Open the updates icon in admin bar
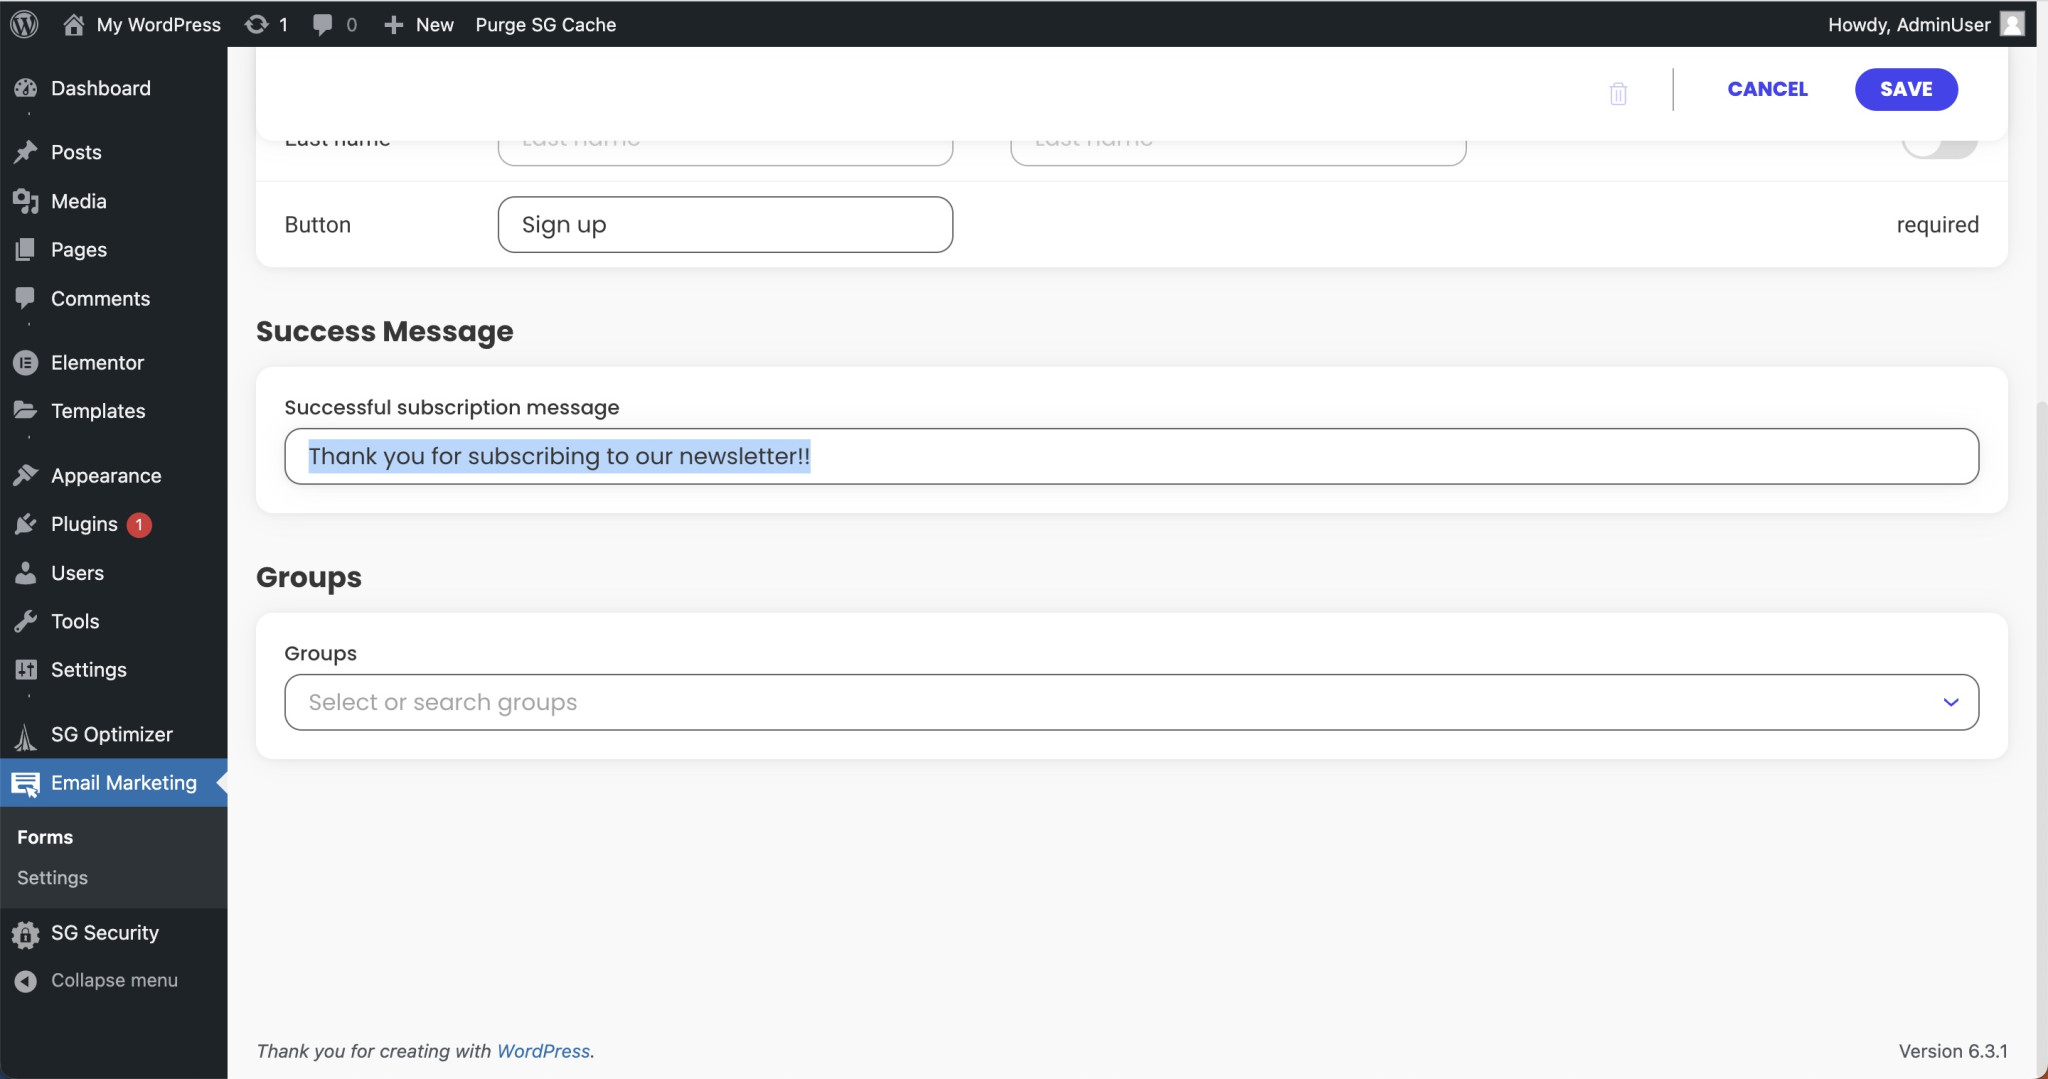2048x1079 pixels. (257, 24)
